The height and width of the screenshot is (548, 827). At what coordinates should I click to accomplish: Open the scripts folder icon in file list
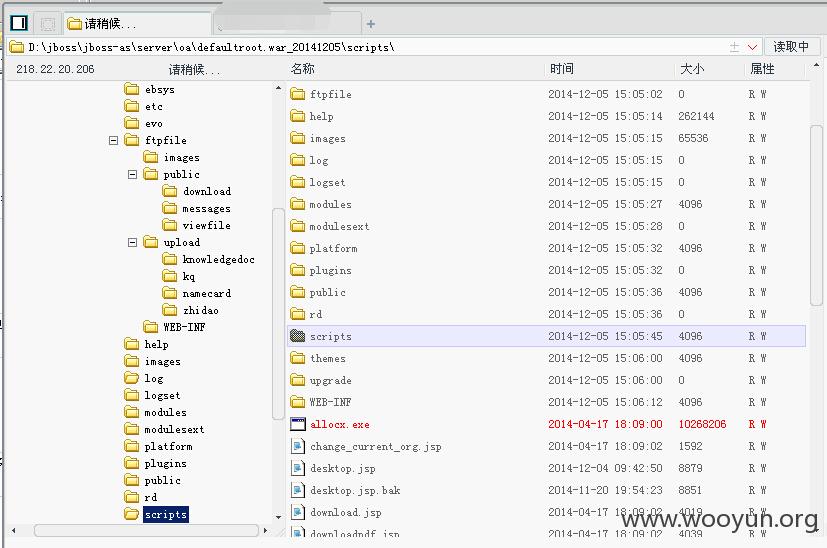(298, 336)
